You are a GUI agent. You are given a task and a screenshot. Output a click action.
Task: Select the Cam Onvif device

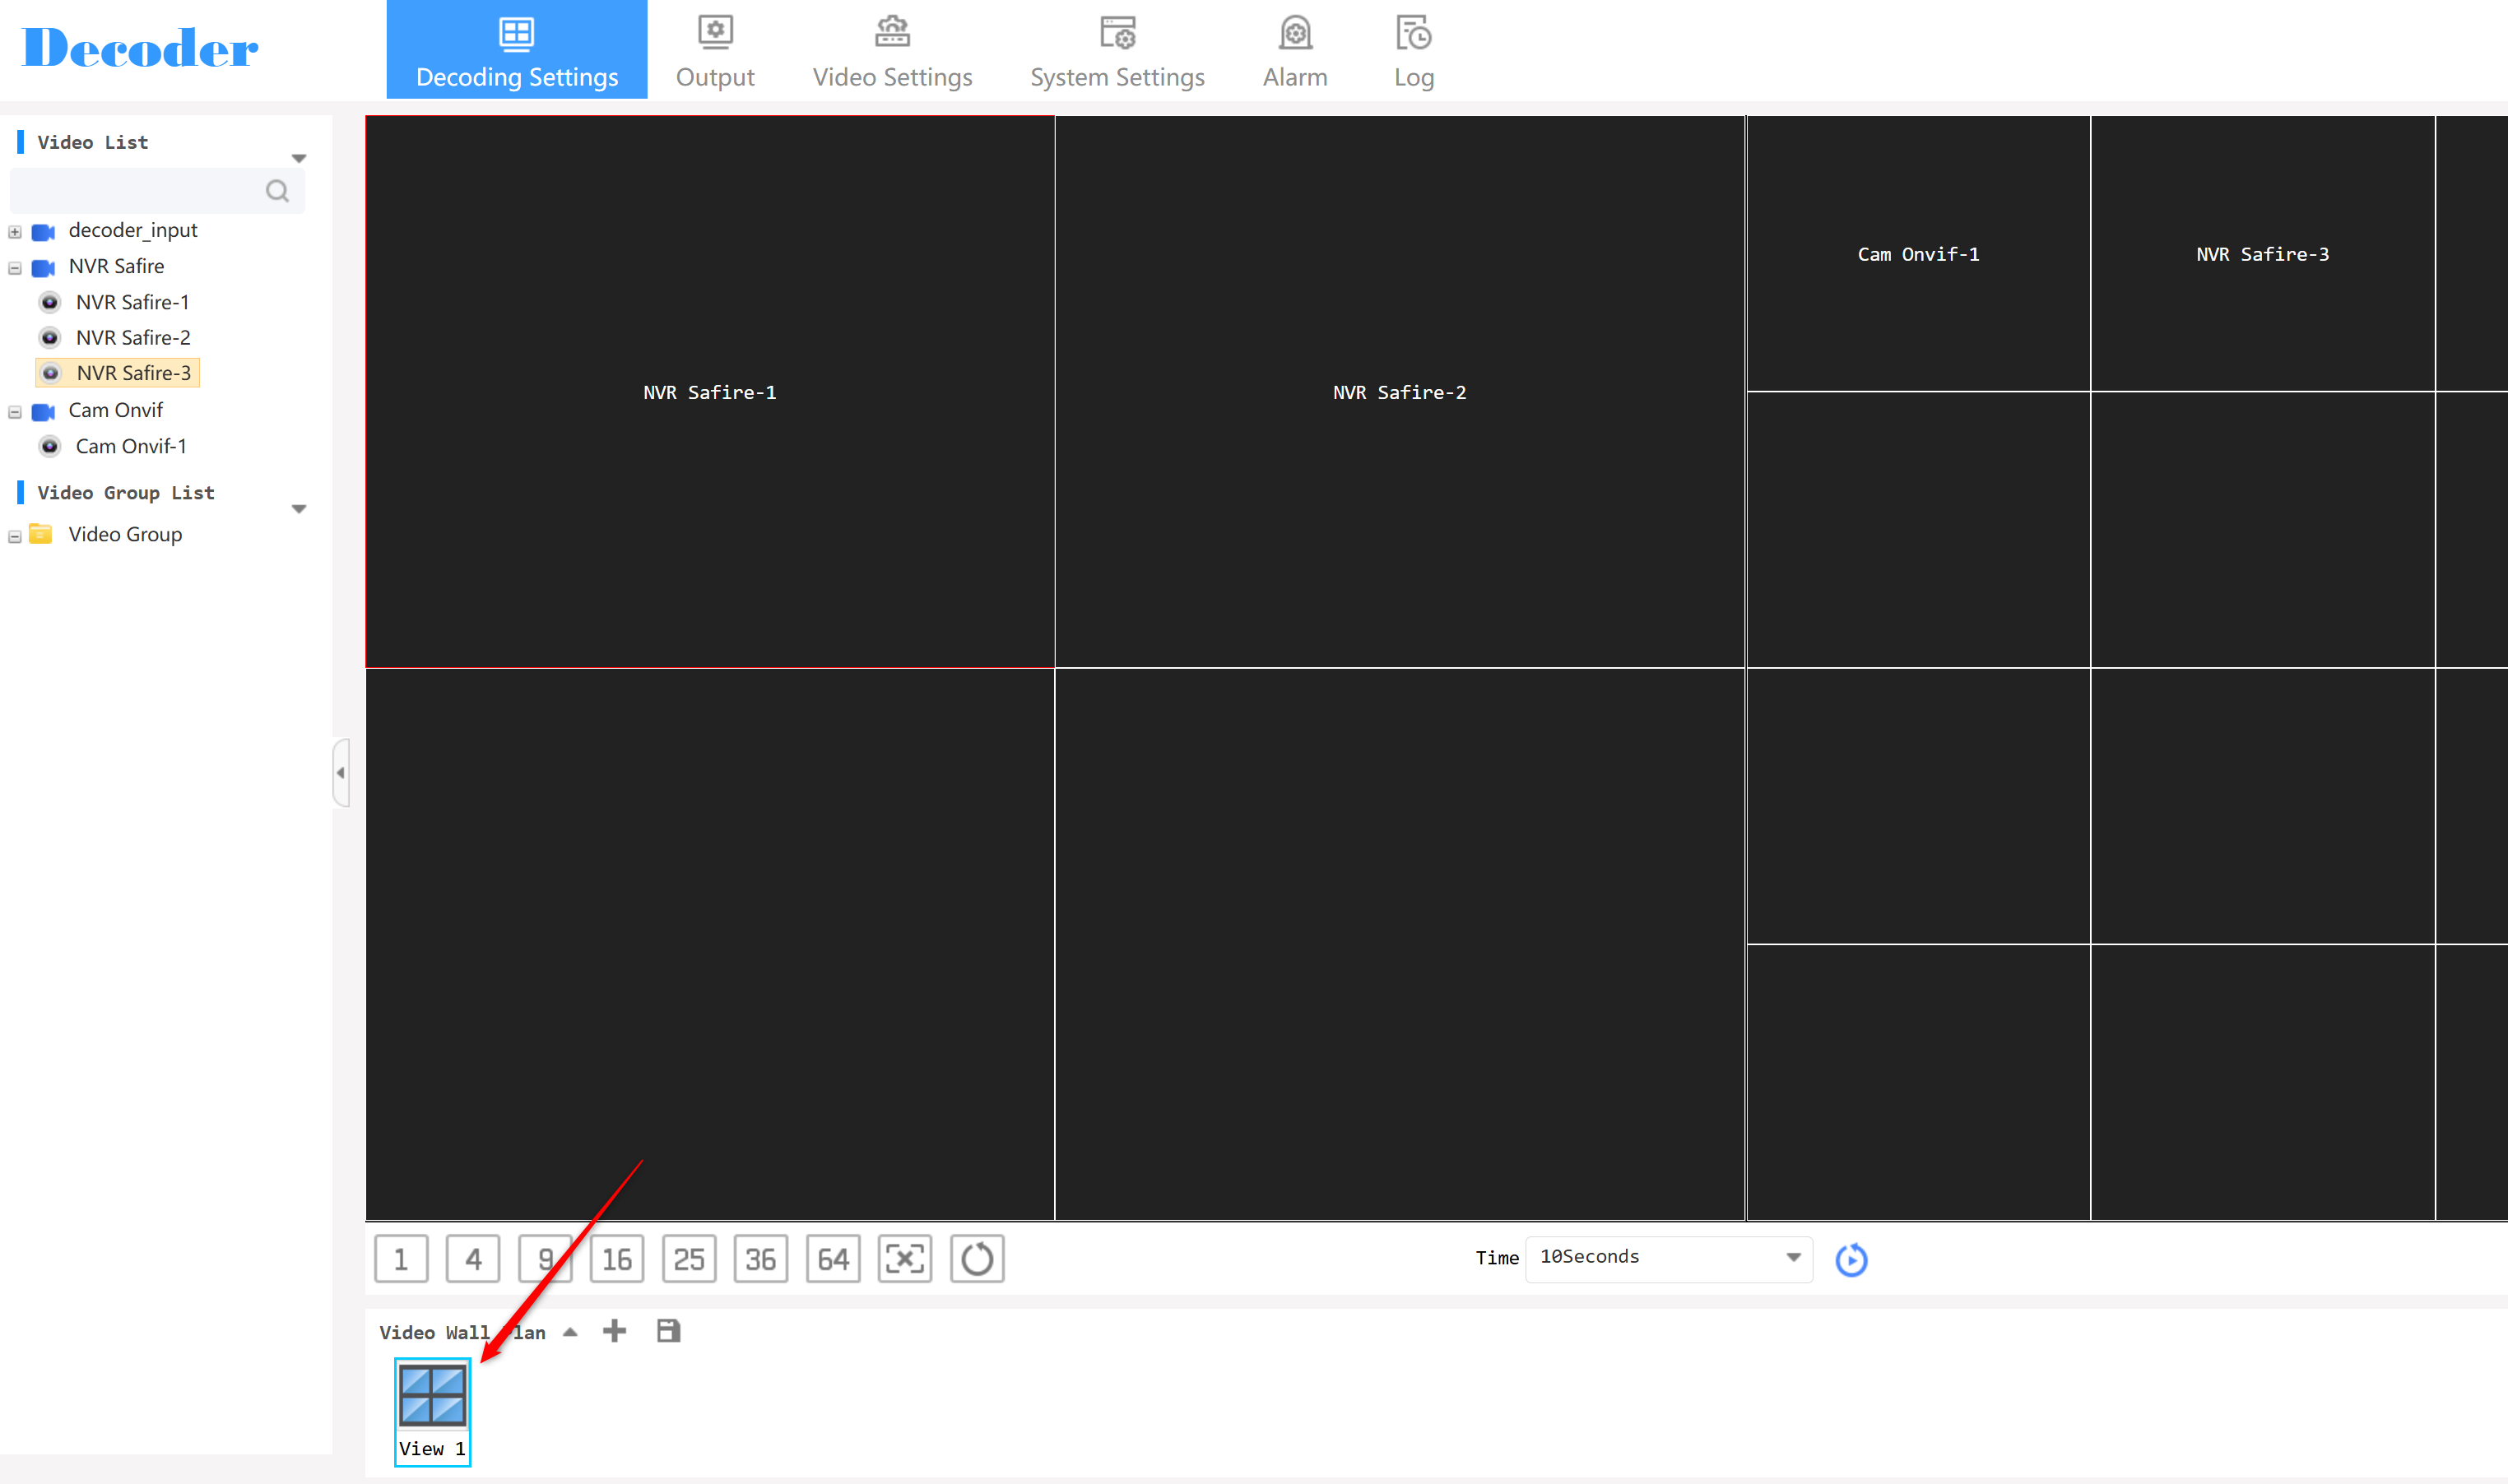point(115,410)
